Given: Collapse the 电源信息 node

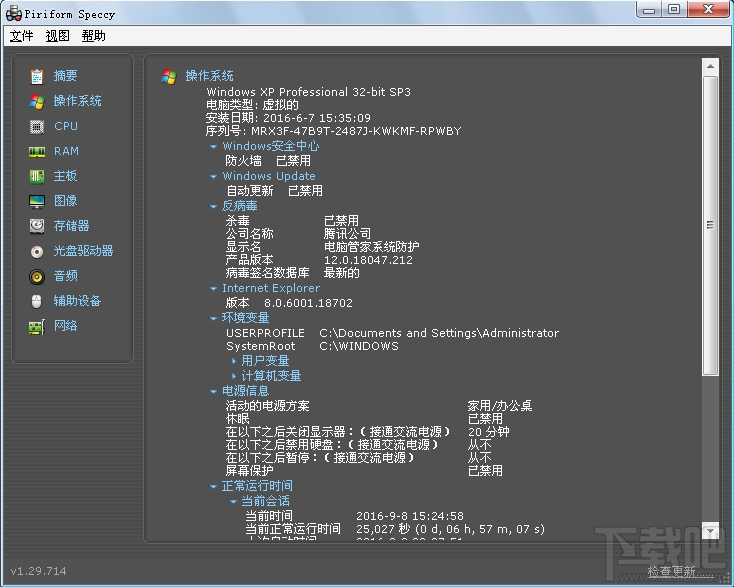Looking at the screenshot, I should pos(213,392).
